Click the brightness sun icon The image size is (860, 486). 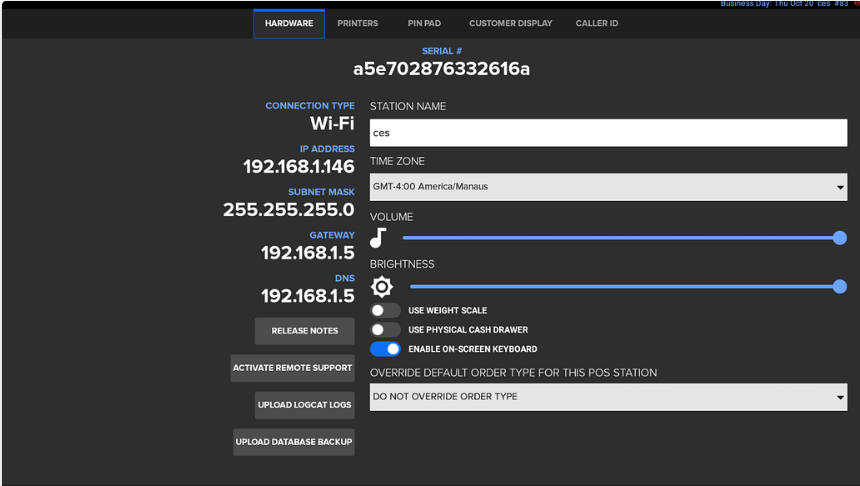click(382, 287)
